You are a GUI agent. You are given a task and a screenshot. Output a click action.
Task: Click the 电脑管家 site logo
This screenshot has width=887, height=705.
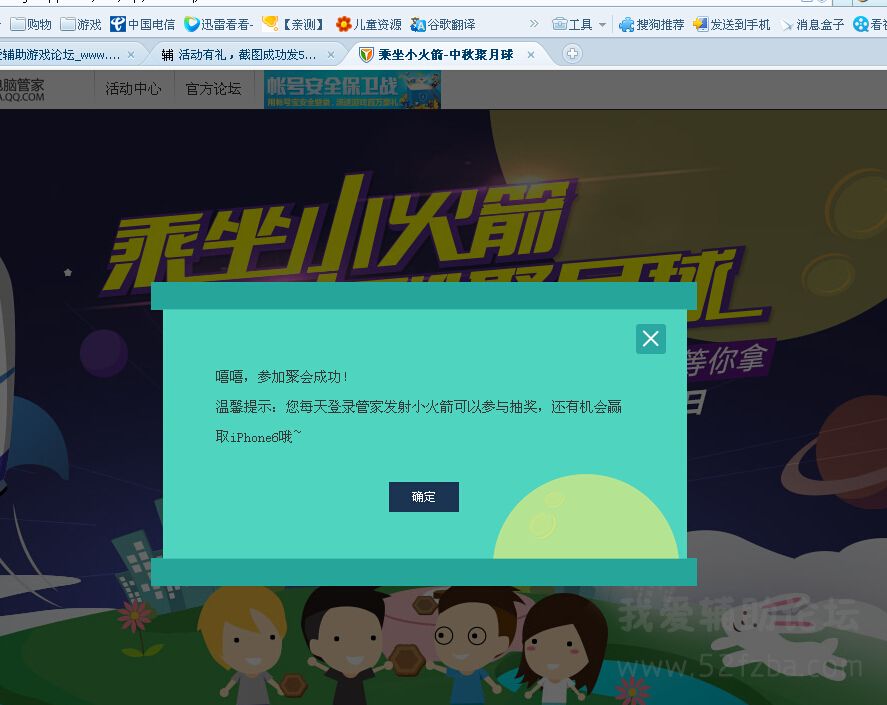22,89
